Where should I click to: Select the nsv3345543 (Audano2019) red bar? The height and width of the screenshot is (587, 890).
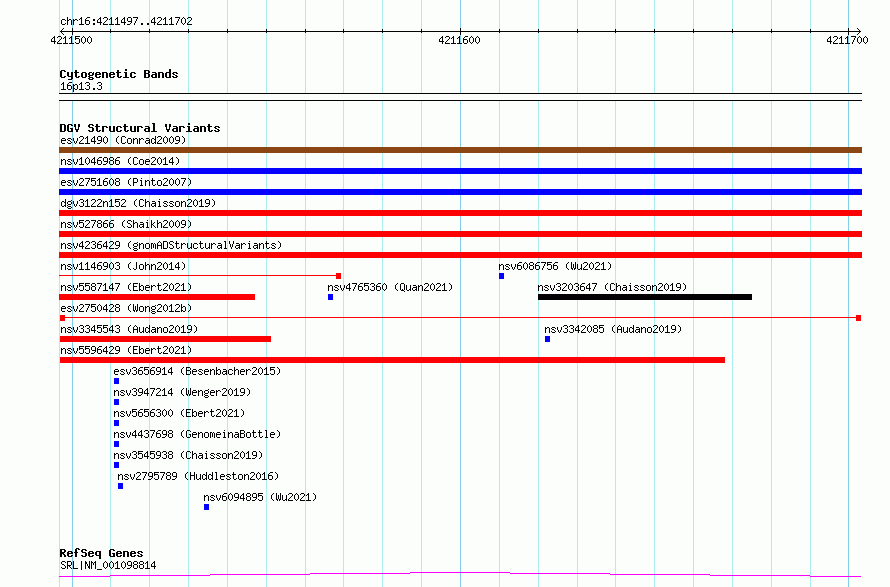click(x=165, y=339)
